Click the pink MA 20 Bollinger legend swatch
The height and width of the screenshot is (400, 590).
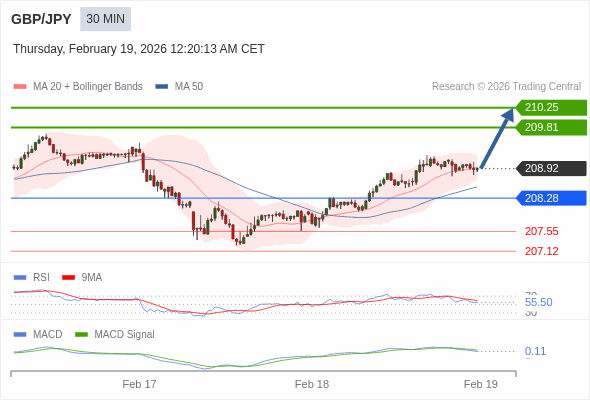coord(20,87)
